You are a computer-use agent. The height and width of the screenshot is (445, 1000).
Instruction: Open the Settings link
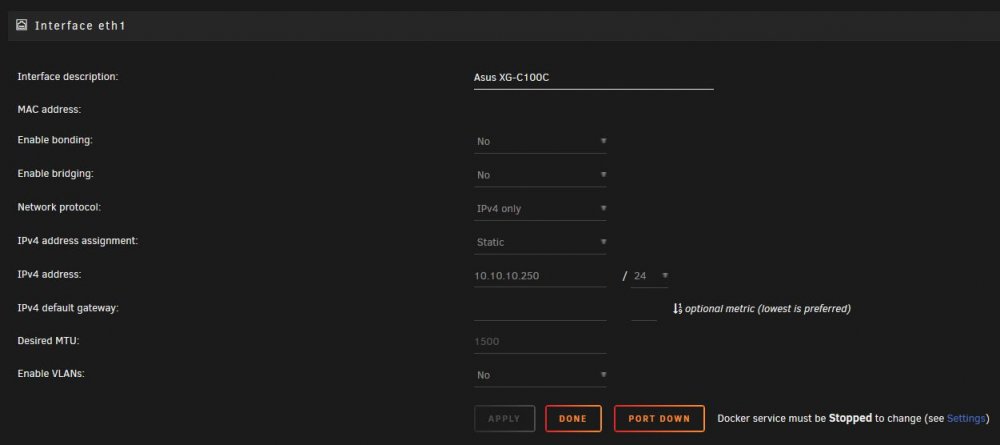click(966, 419)
